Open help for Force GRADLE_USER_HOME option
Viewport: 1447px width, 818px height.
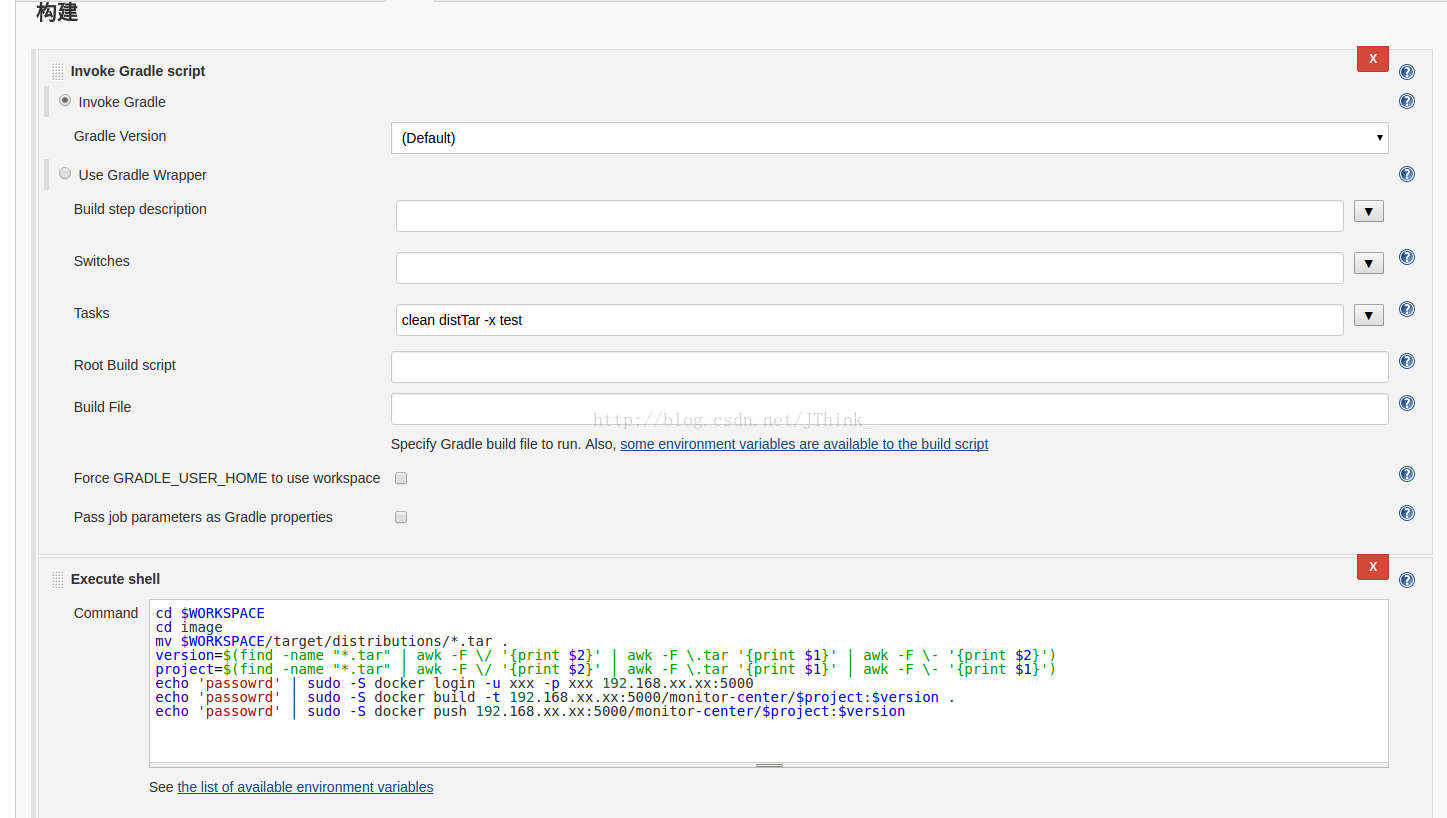click(x=1407, y=474)
